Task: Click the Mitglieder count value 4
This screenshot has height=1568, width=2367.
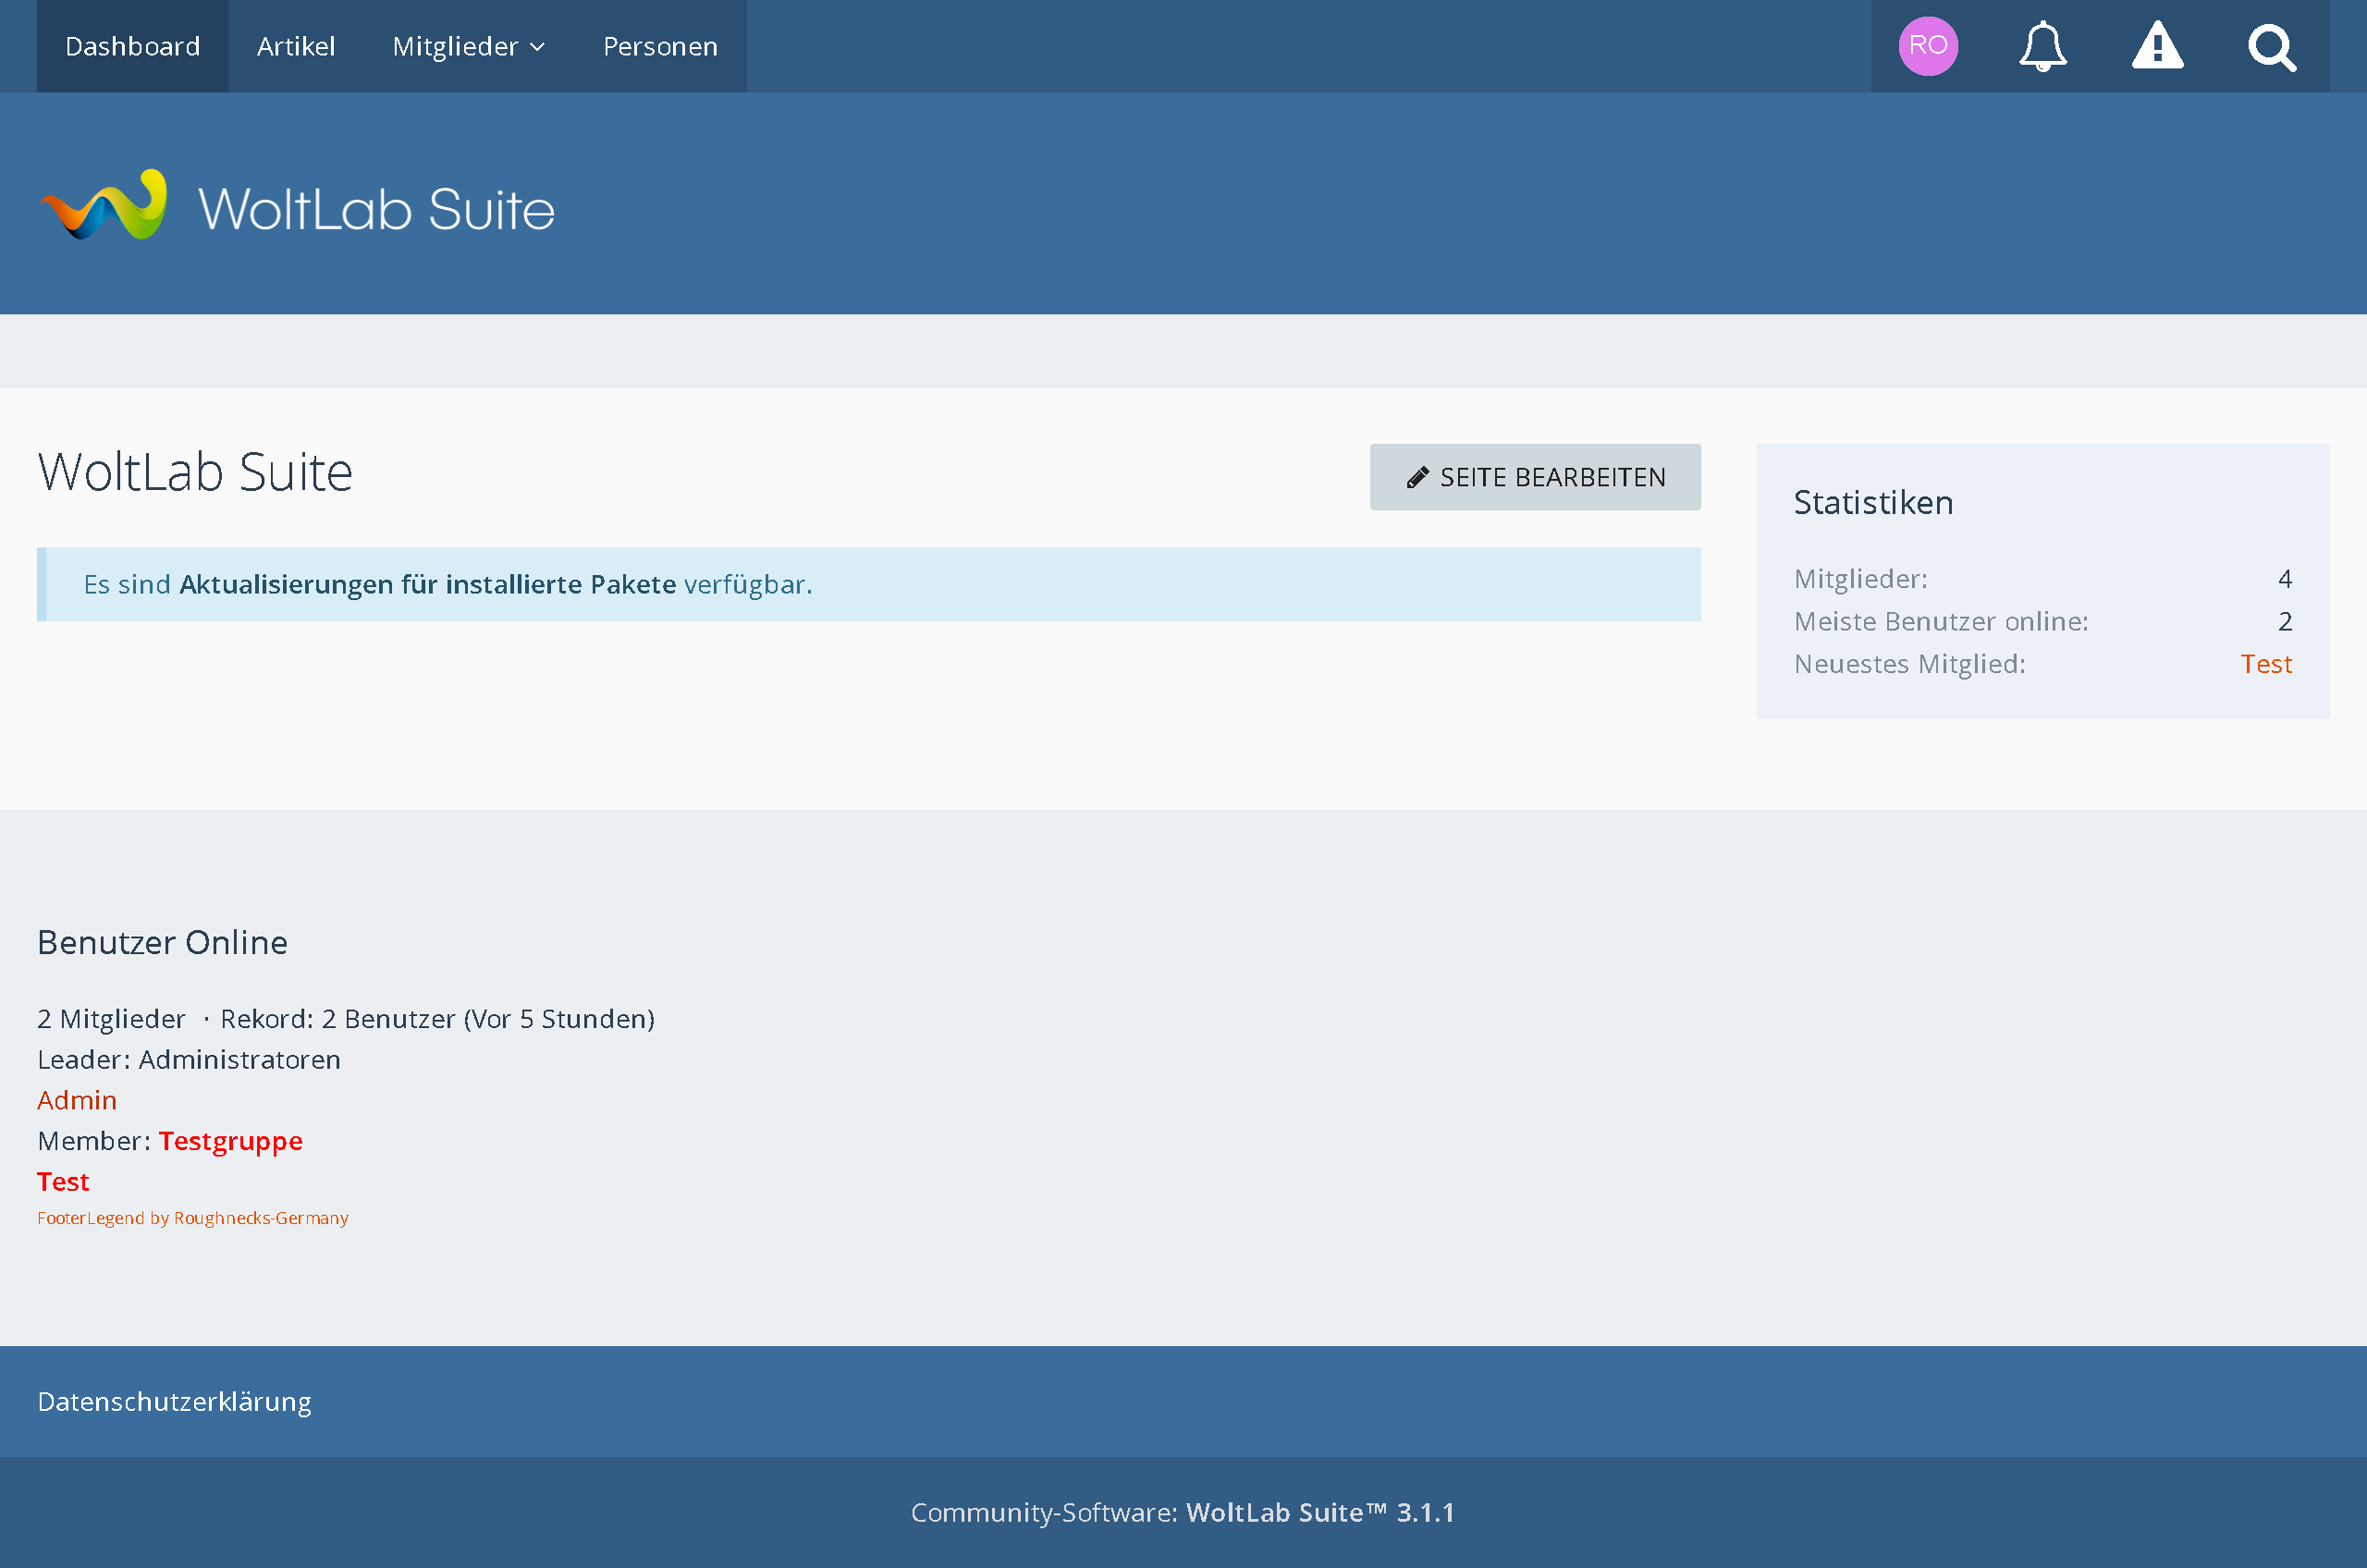Action: [2285, 579]
